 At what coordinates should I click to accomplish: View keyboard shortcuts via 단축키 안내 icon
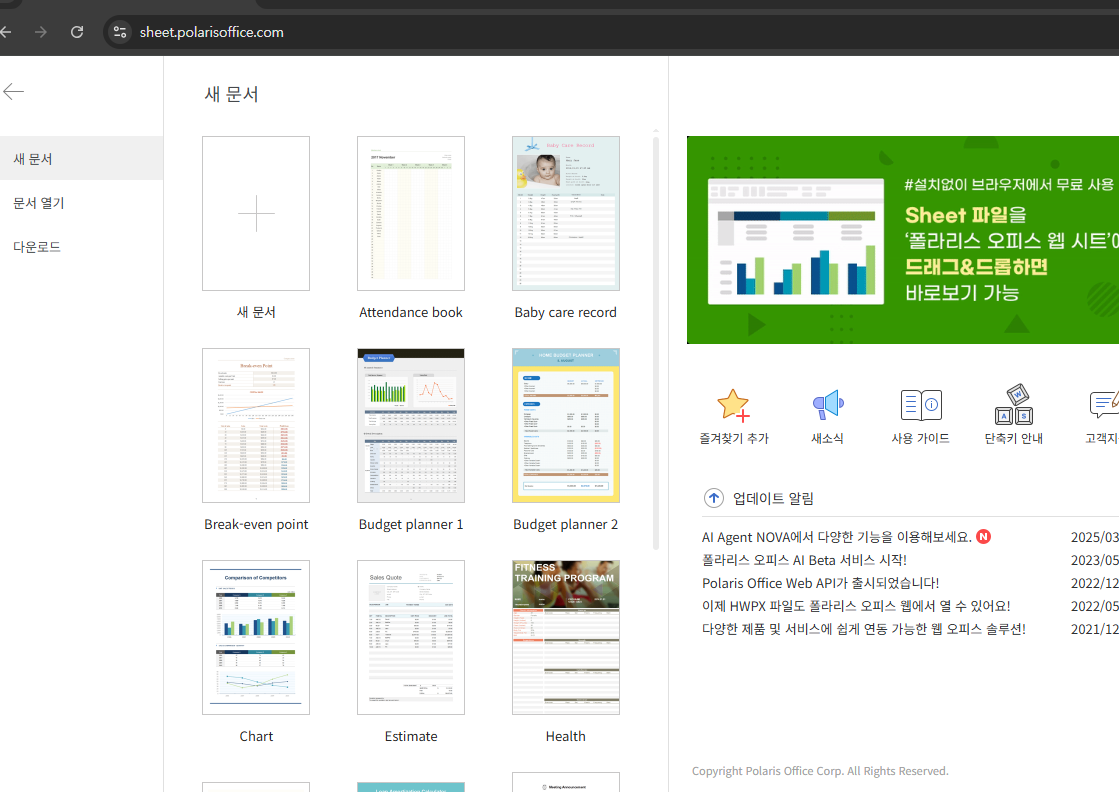pyautogui.click(x=1013, y=405)
